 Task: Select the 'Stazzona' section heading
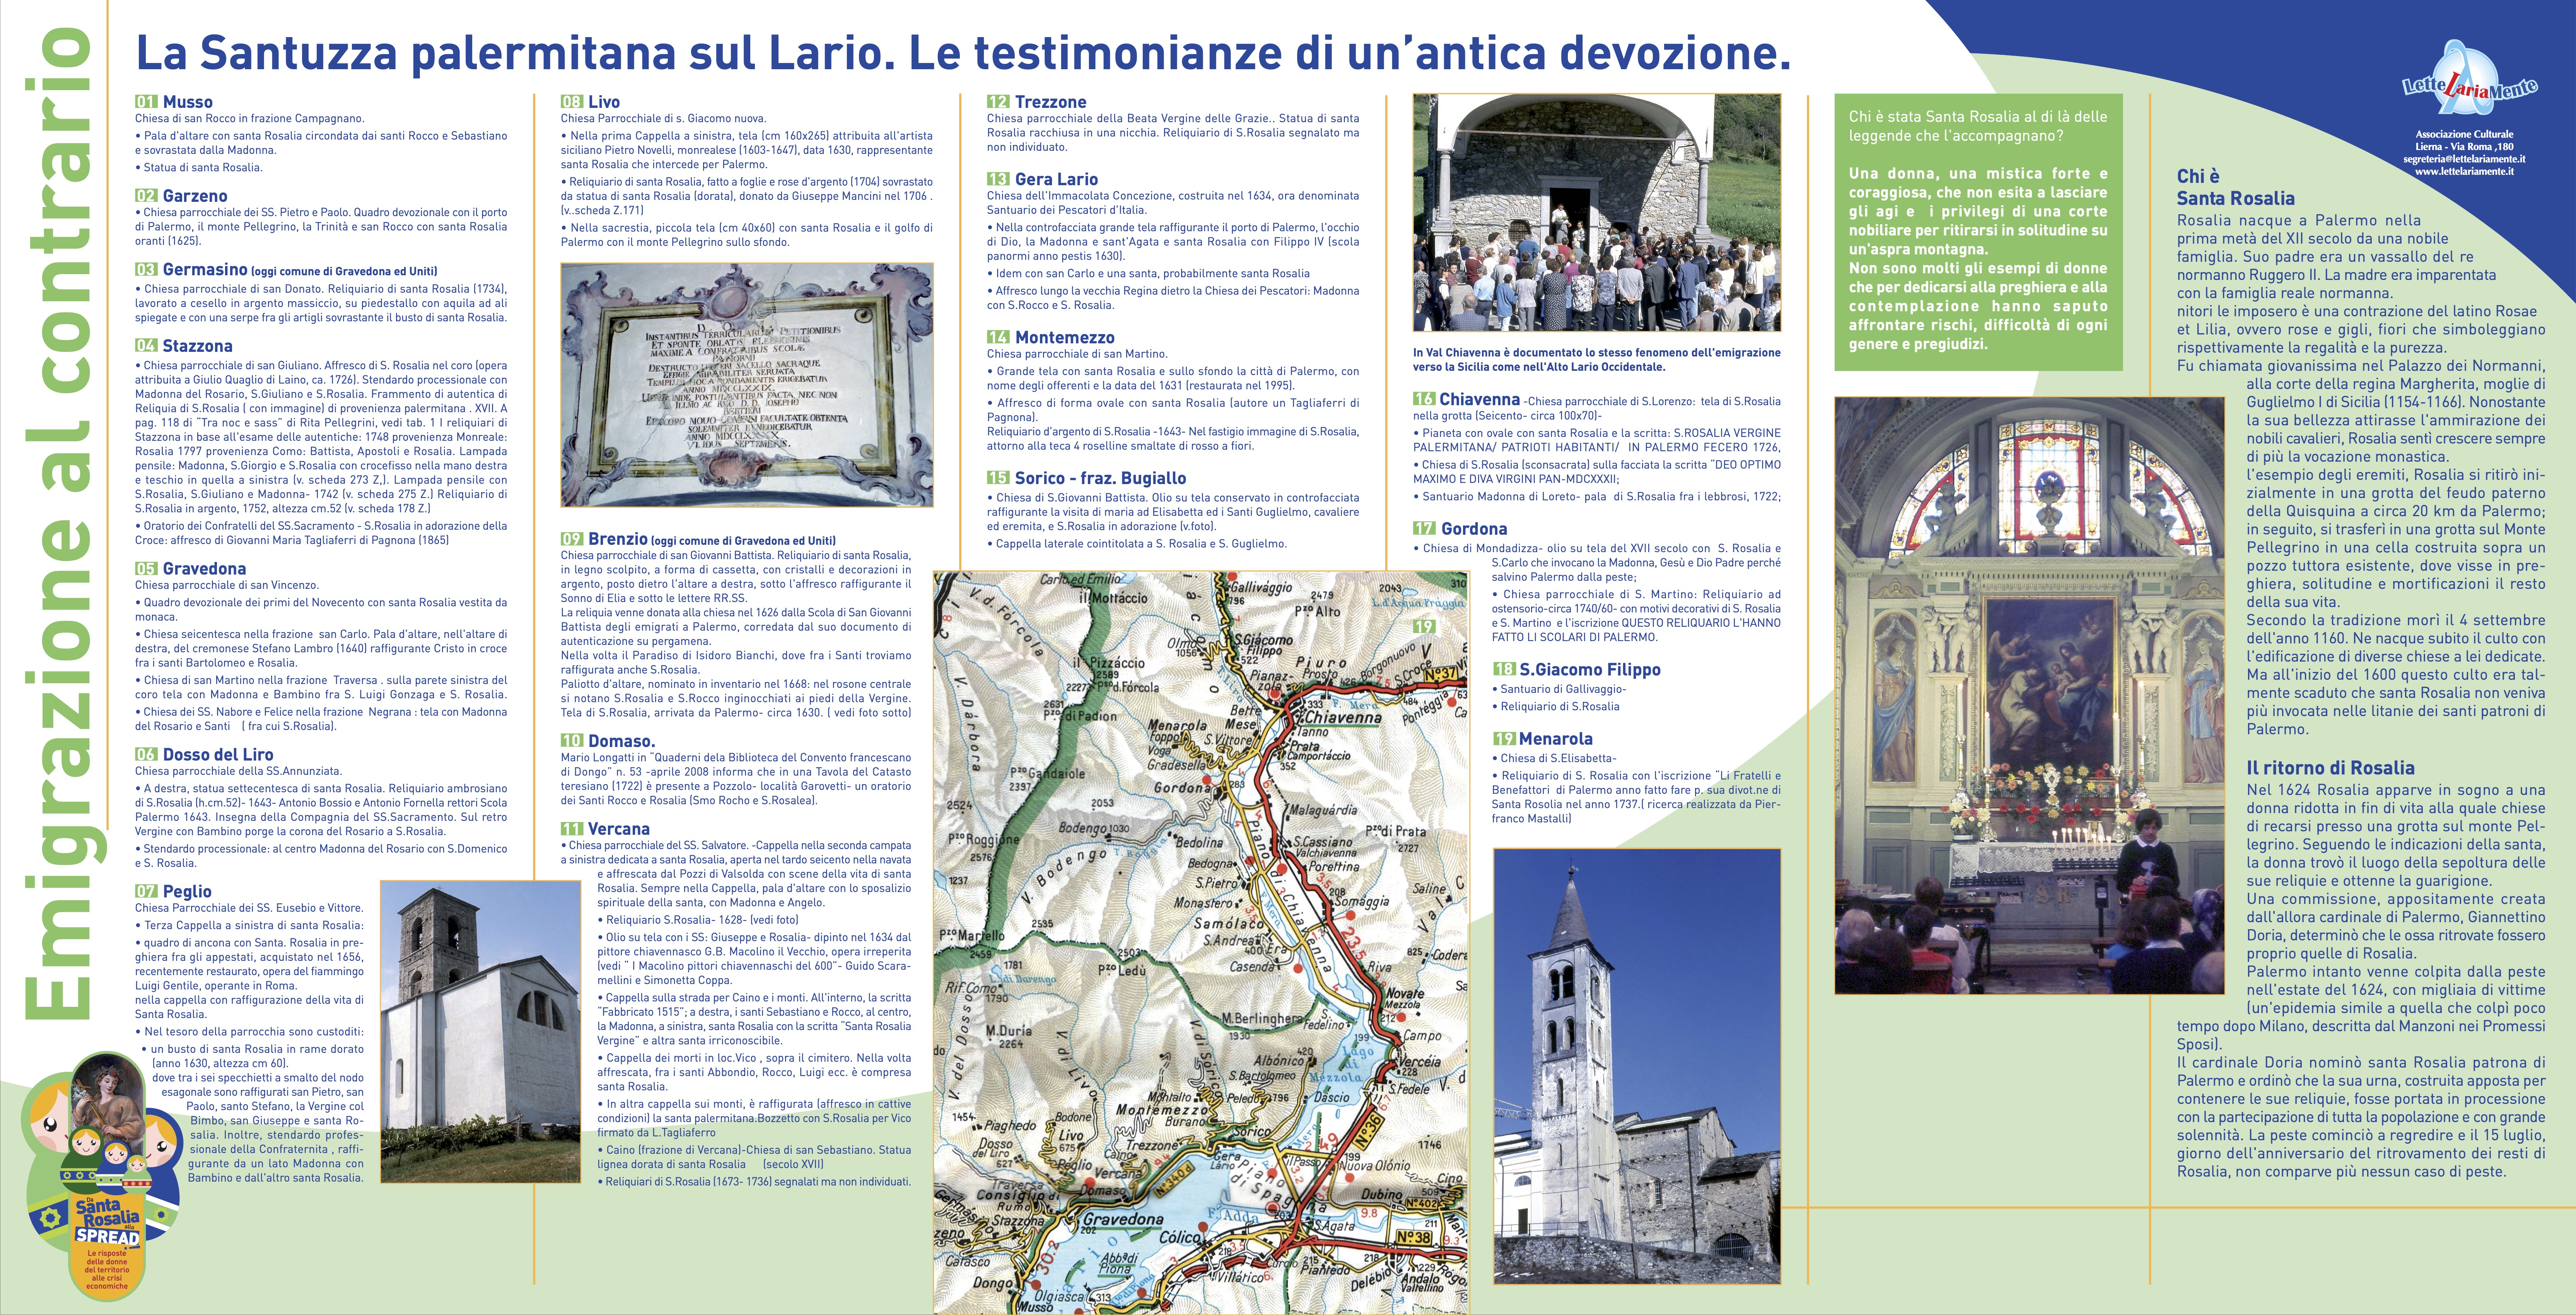coord(198,346)
